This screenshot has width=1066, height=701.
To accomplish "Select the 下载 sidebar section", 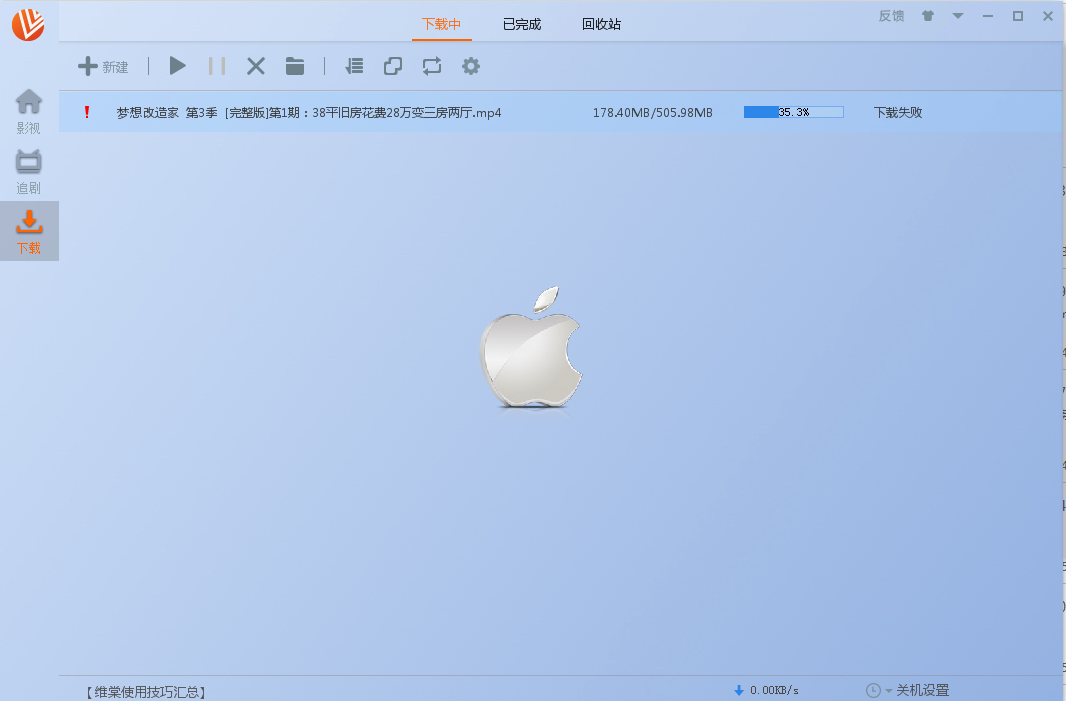I will click(29, 231).
